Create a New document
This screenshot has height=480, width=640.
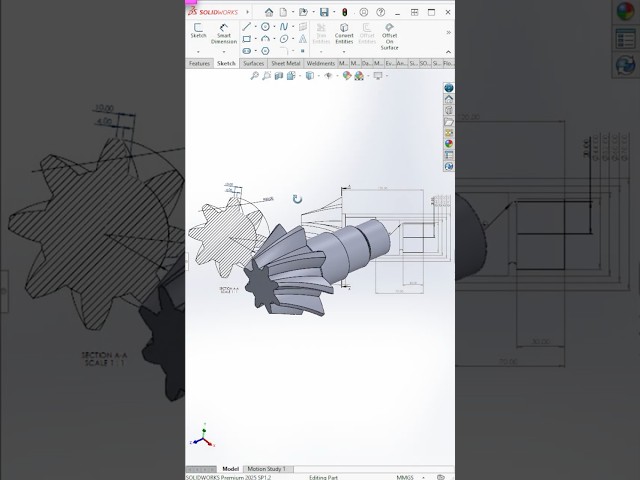[283, 12]
